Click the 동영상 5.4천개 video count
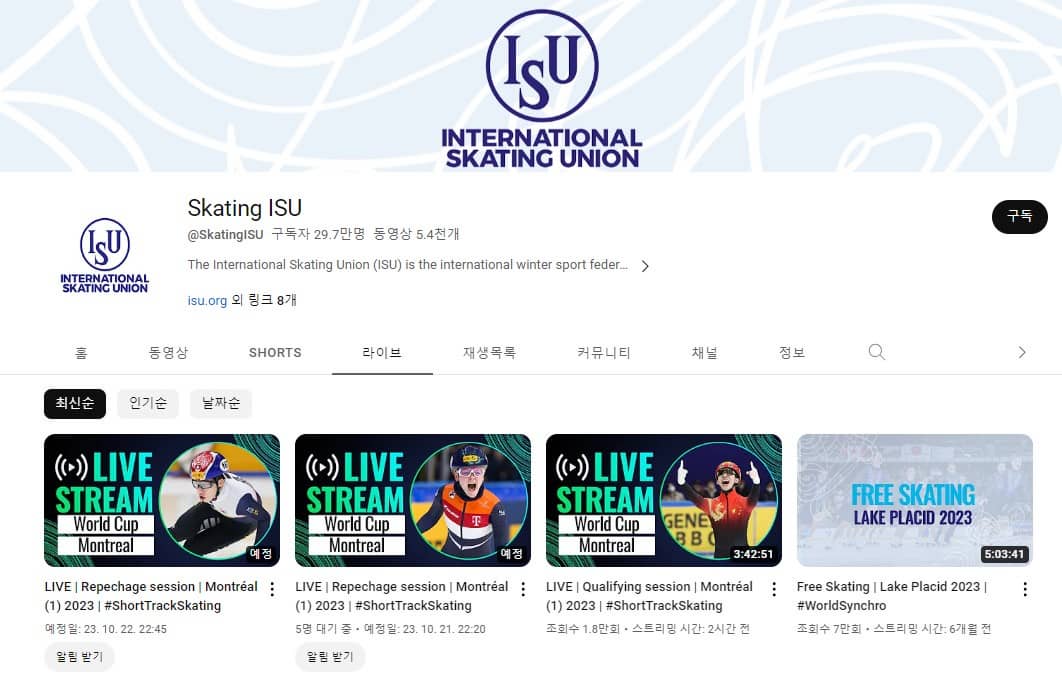This screenshot has height=680, width=1062. 417,234
